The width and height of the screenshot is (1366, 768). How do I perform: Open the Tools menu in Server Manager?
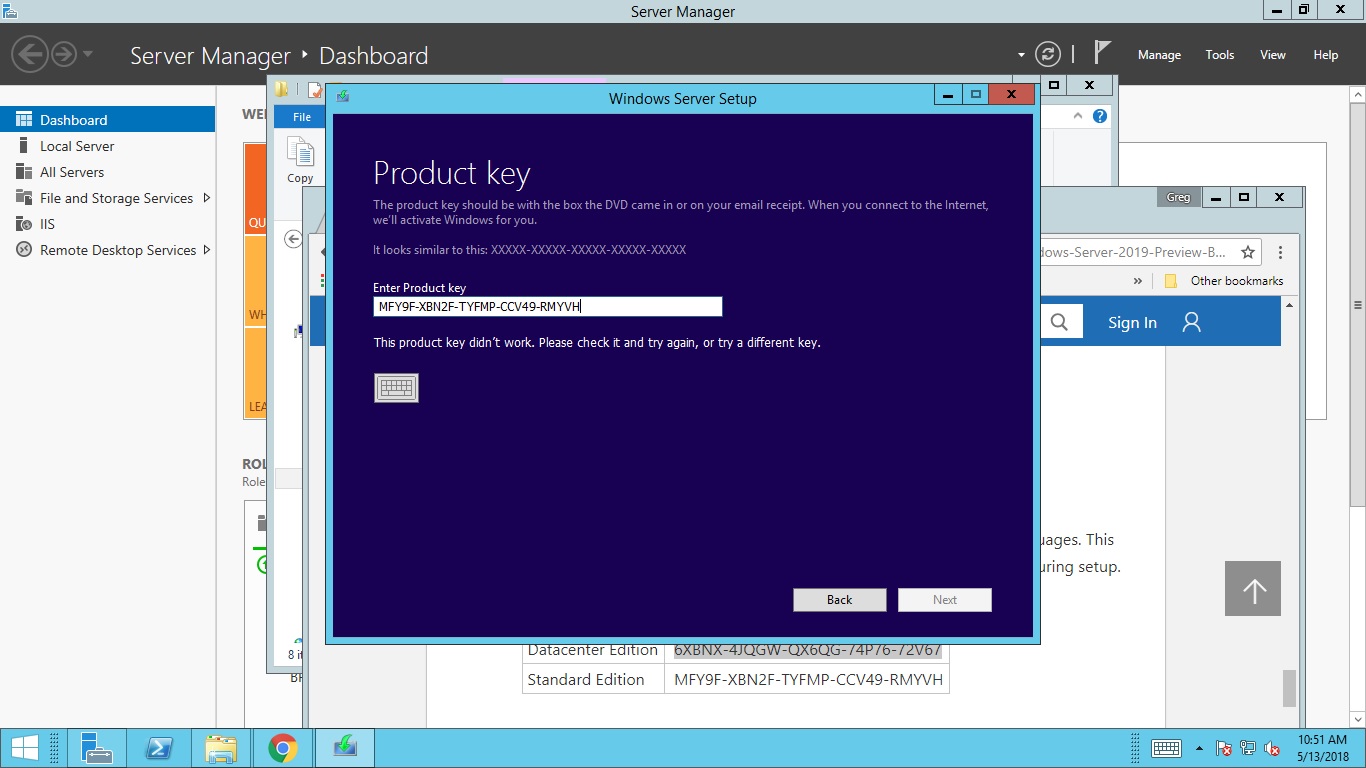[x=1219, y=55]
